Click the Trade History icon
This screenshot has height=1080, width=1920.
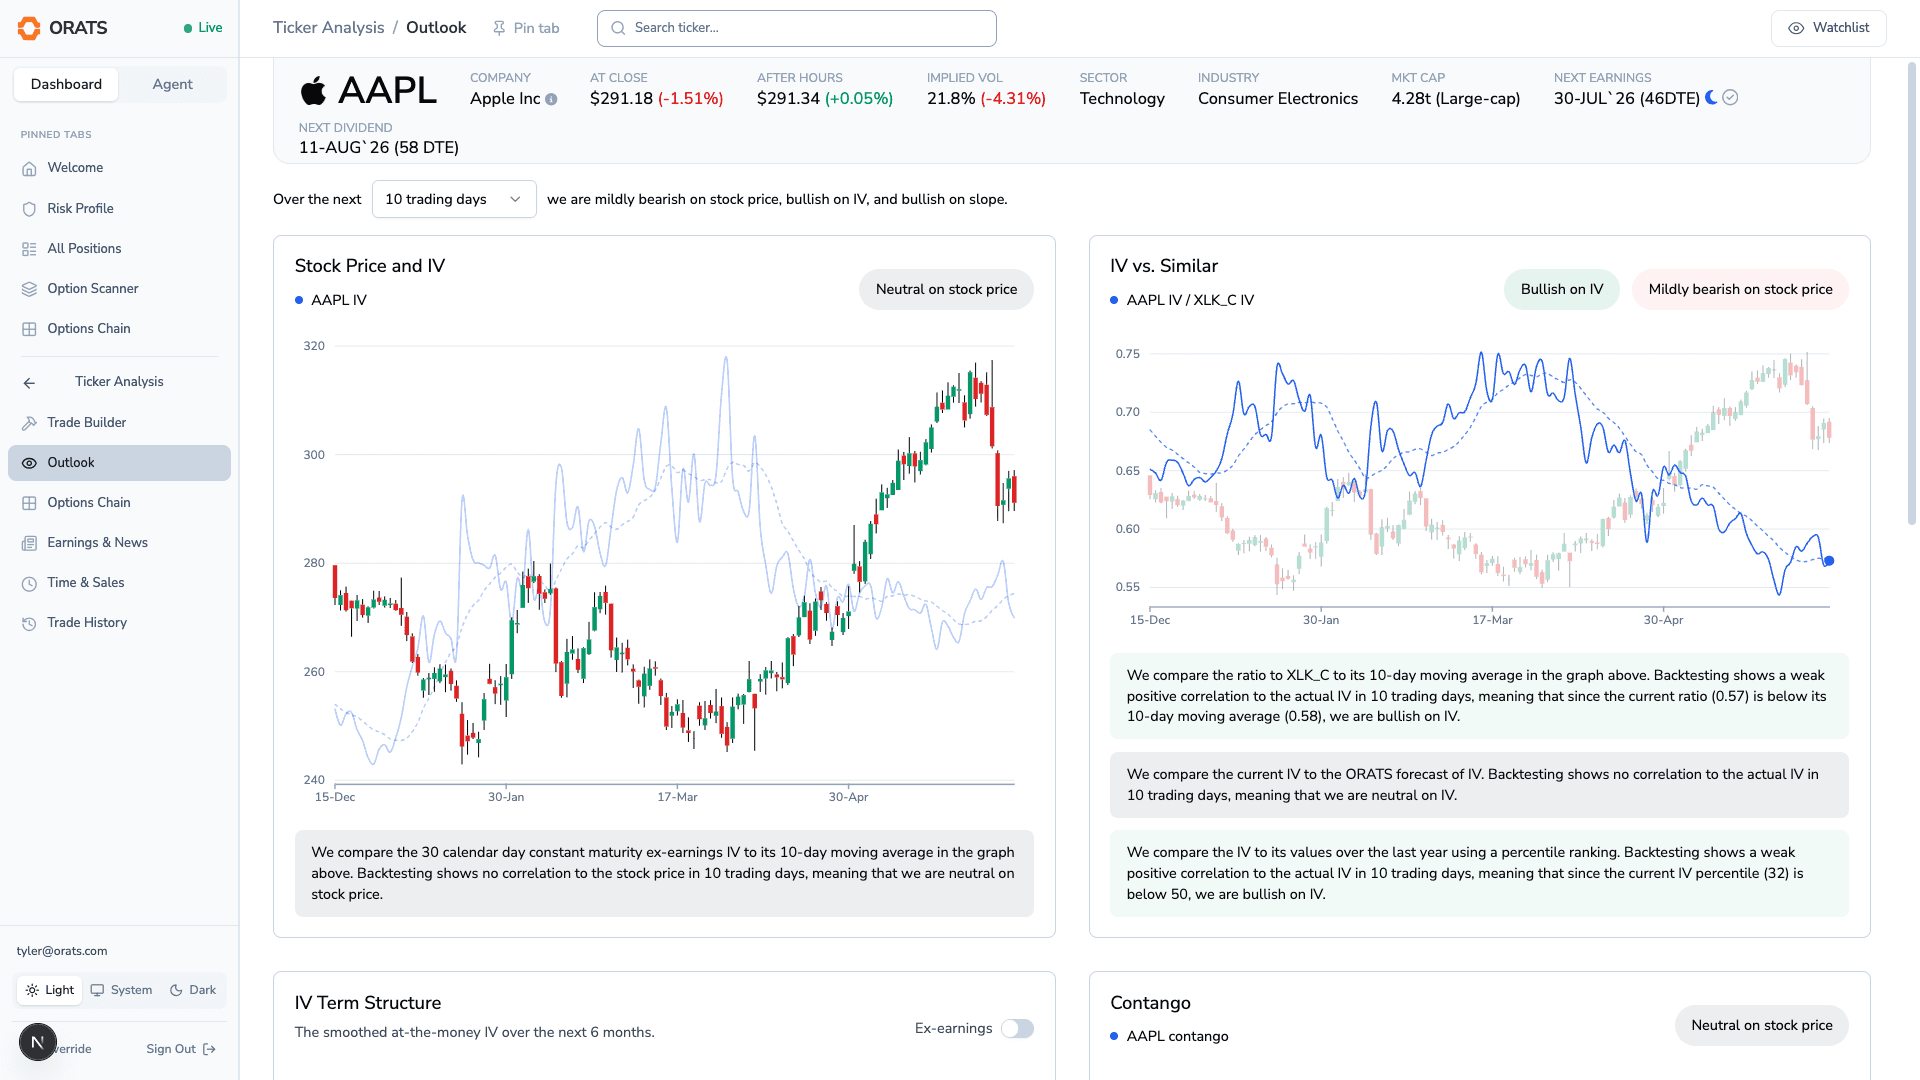click(x=29, y=623)
